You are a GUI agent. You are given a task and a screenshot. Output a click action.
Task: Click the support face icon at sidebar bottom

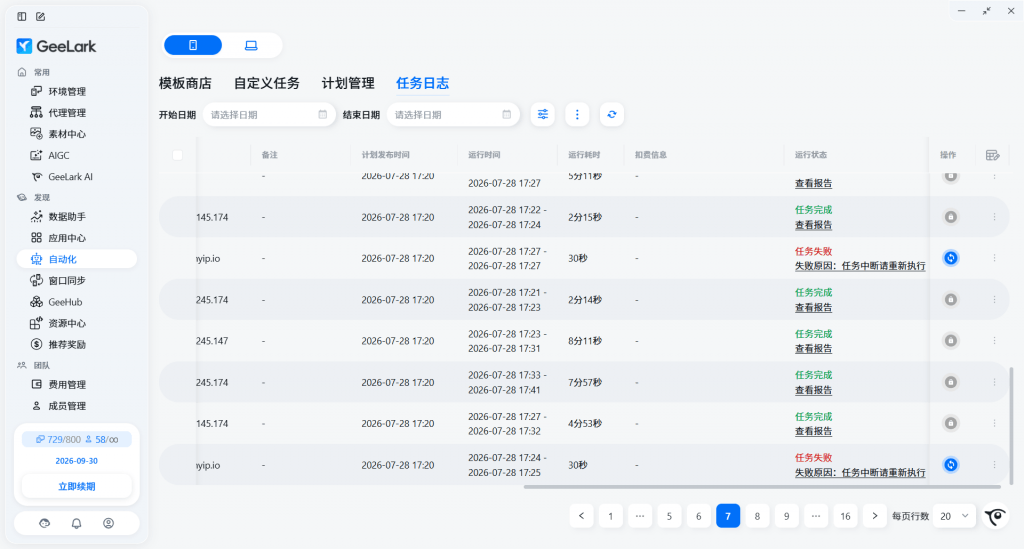click(44, 523)
